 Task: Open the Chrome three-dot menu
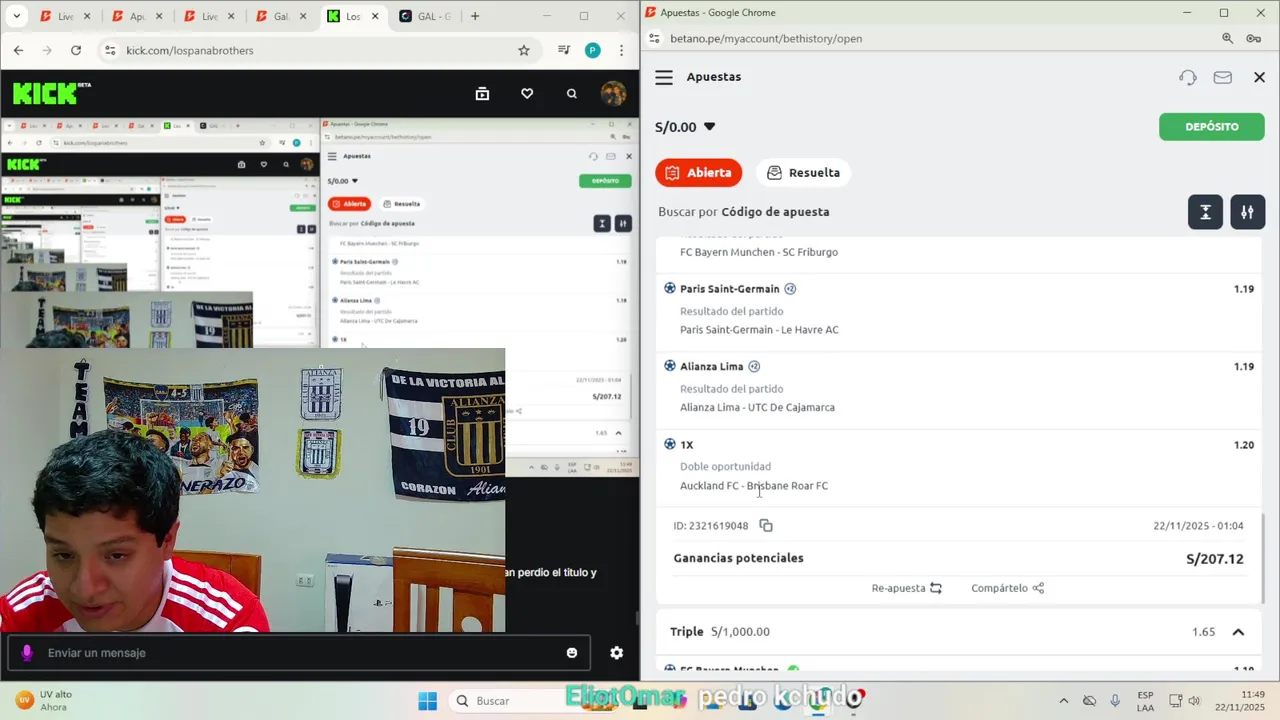pyautogui.click(x=622, y=50)
